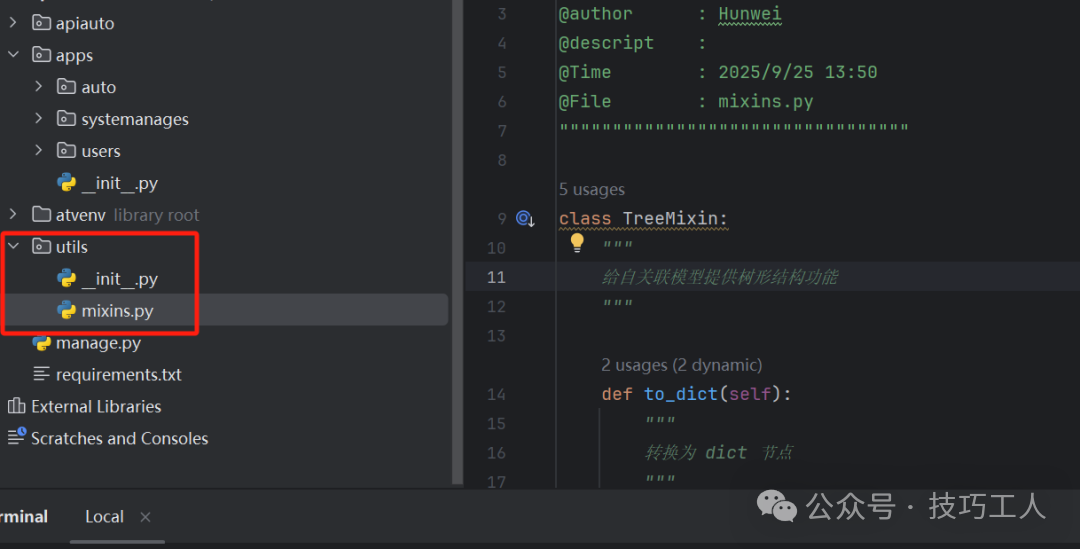Select External Libraries node
The height and width of the screenshot is (549, 1080).
pos(96,406)
